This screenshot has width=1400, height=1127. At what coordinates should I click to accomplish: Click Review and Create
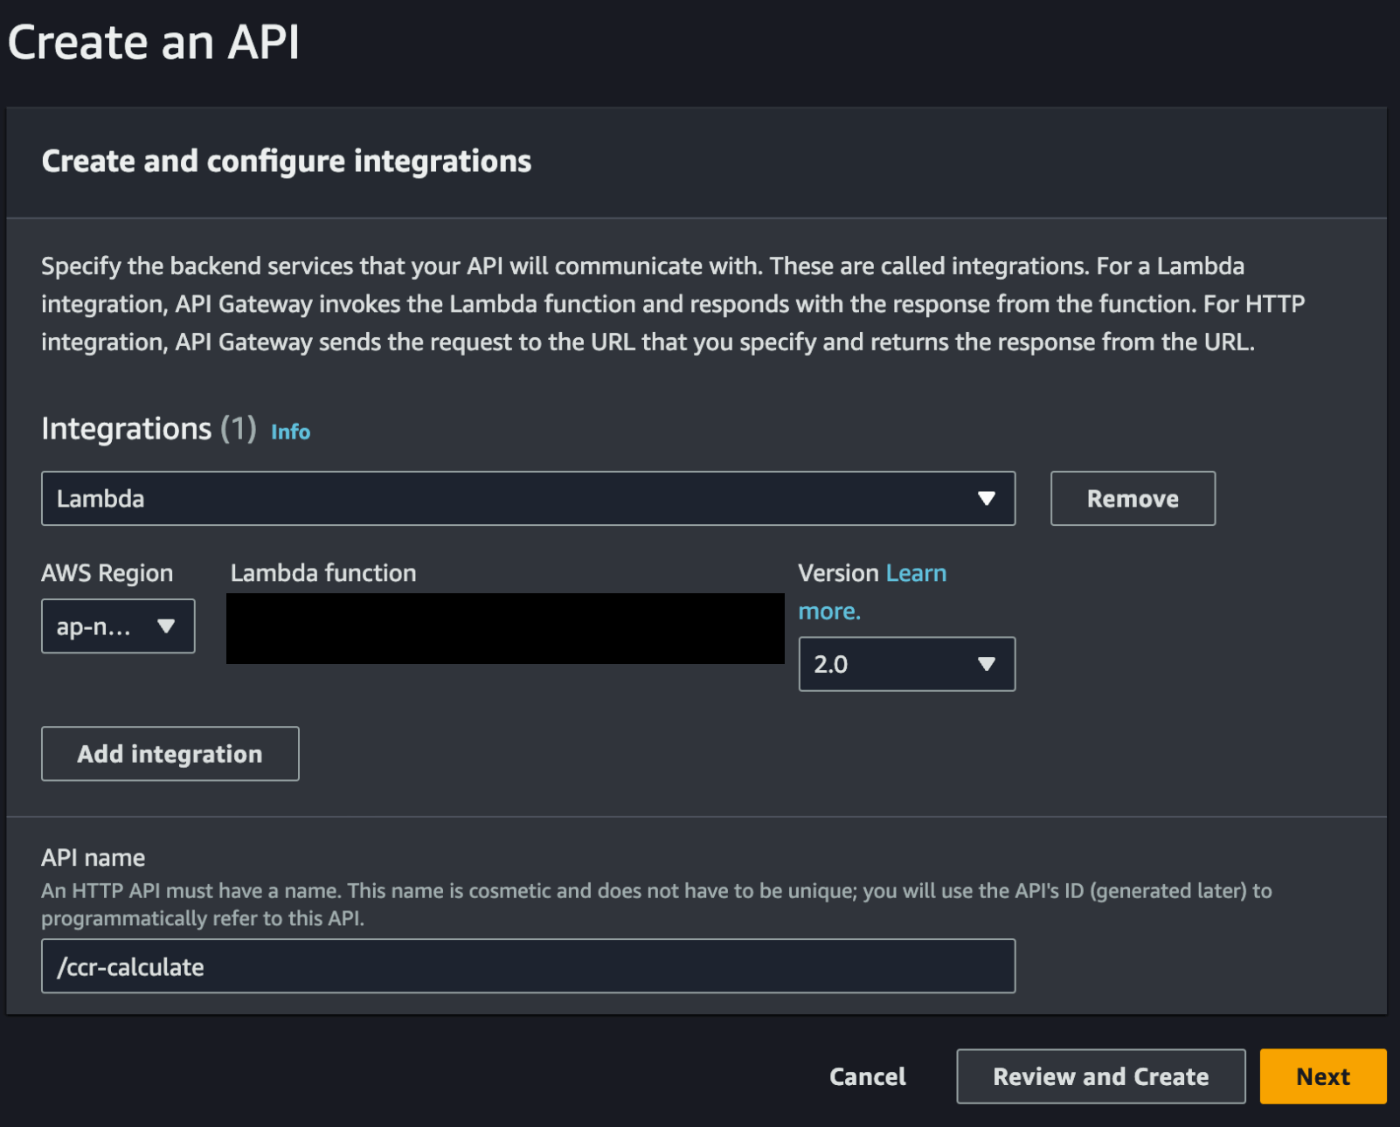pos(1100,1076)
